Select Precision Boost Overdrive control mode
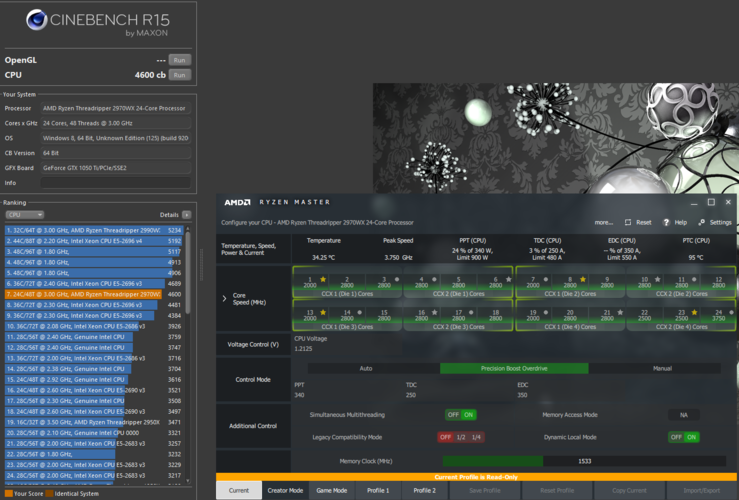Image resolution: width=739 pixels, height=500 pixels. click(x=514, y=369)
